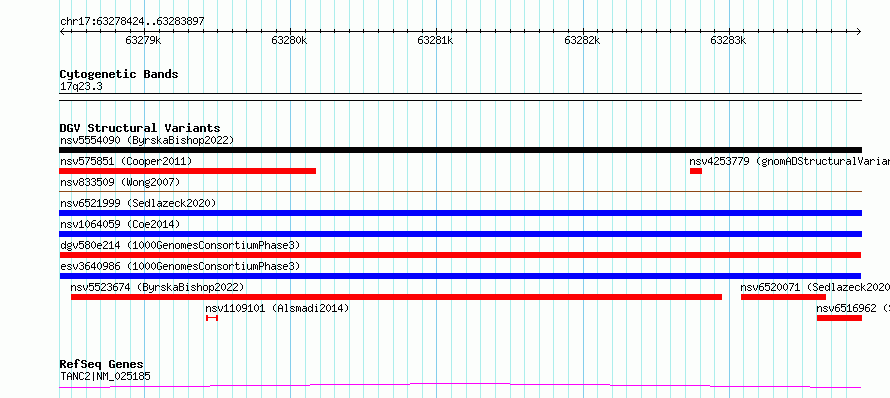Viewport: 890px width, 398px height.
Task: Click the 63283k ruler tick label
Action: click(x=728, y=40)
